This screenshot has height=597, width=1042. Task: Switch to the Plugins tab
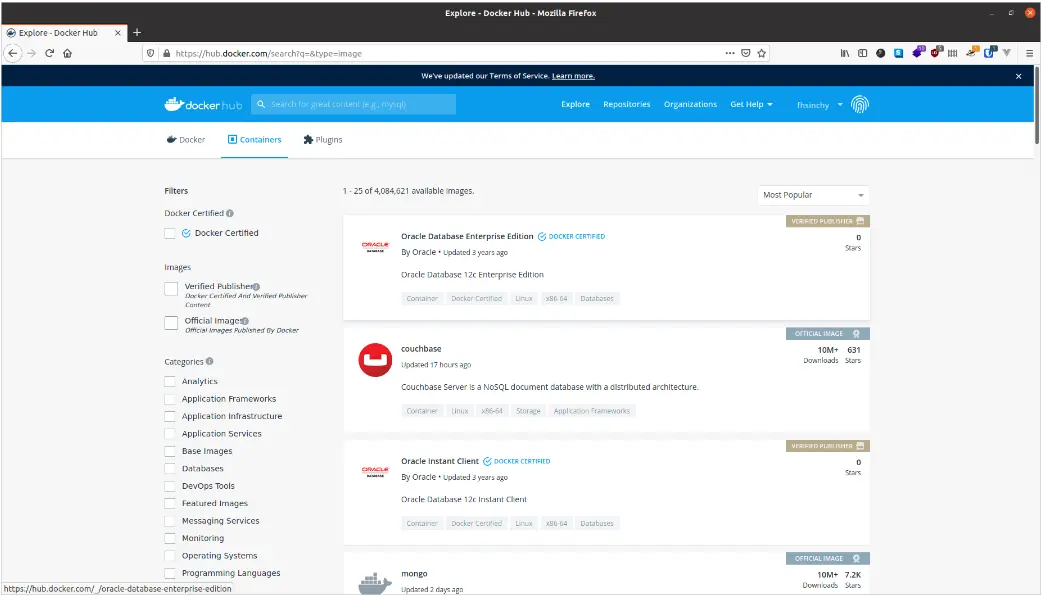[x=322, y=140]
